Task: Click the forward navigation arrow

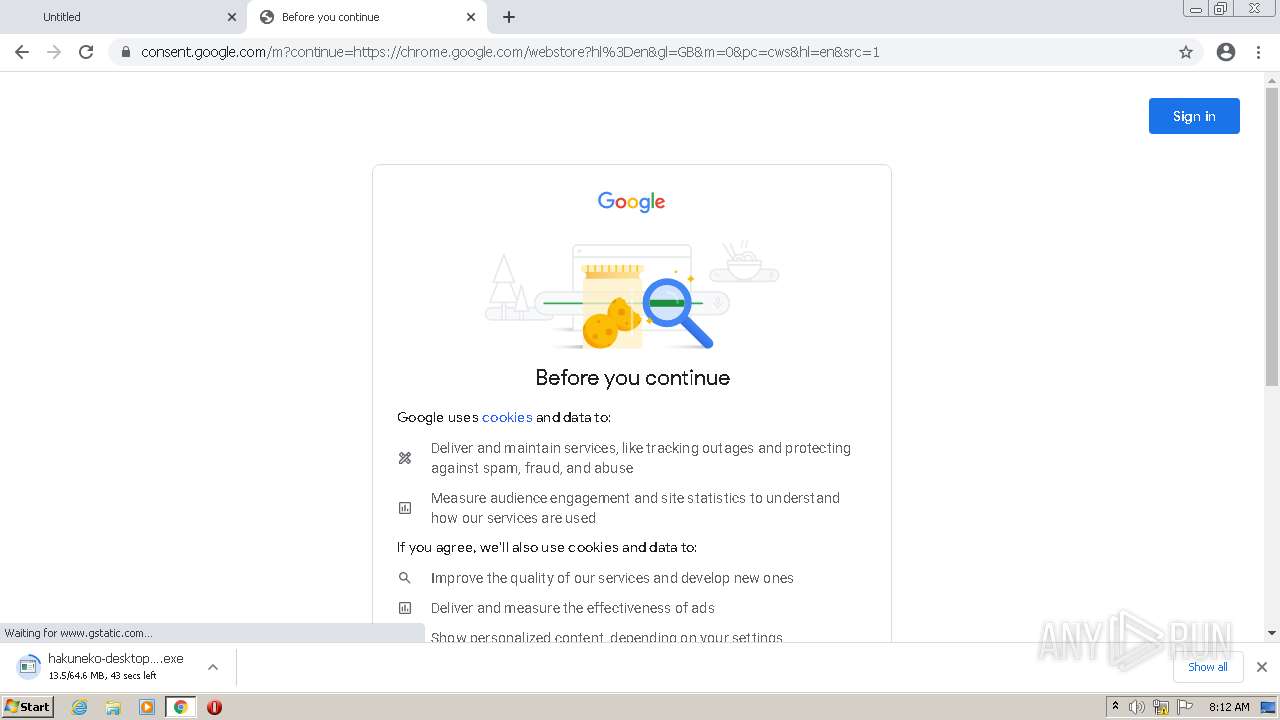Action: click(54, 52)
